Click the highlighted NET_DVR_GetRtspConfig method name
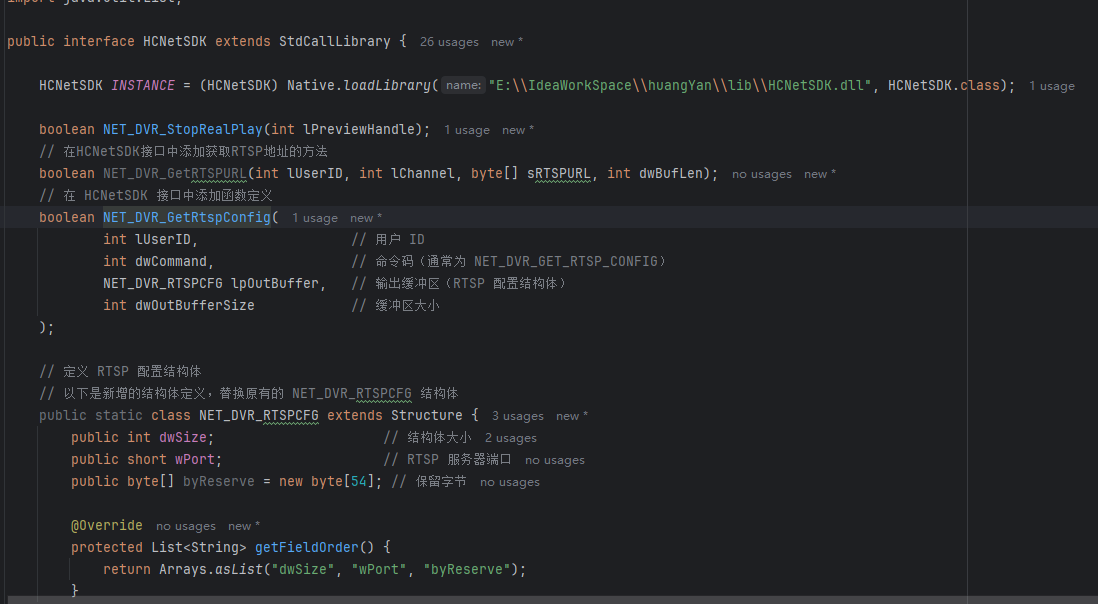 pos(187,218)
